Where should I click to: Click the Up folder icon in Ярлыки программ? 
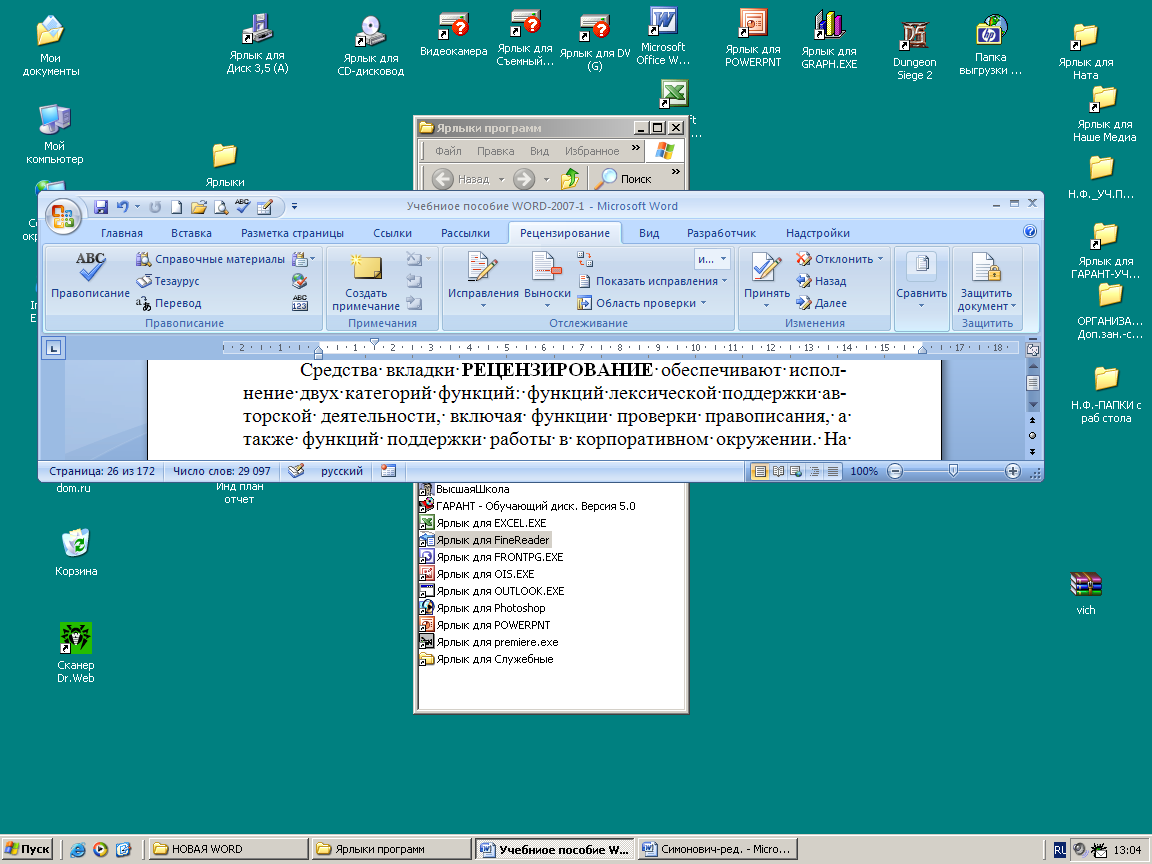coord(570,179)
